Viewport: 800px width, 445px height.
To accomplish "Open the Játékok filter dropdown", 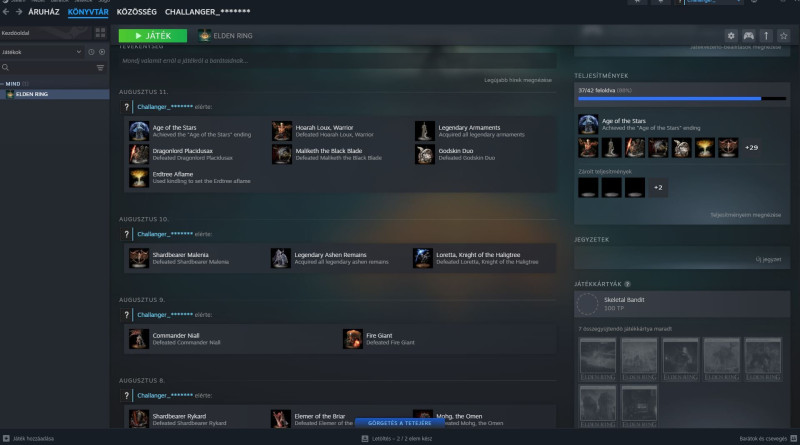I will tap(41, 52).
